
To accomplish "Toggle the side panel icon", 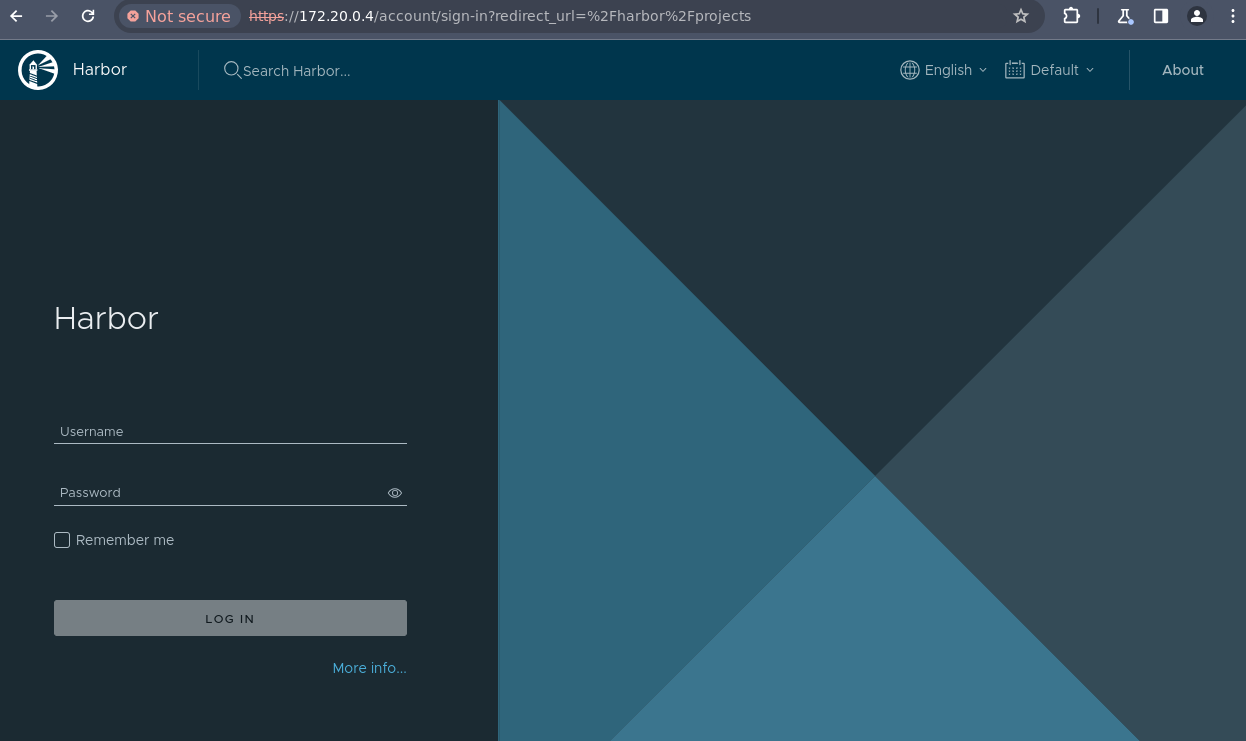I will coord(1161,16).
